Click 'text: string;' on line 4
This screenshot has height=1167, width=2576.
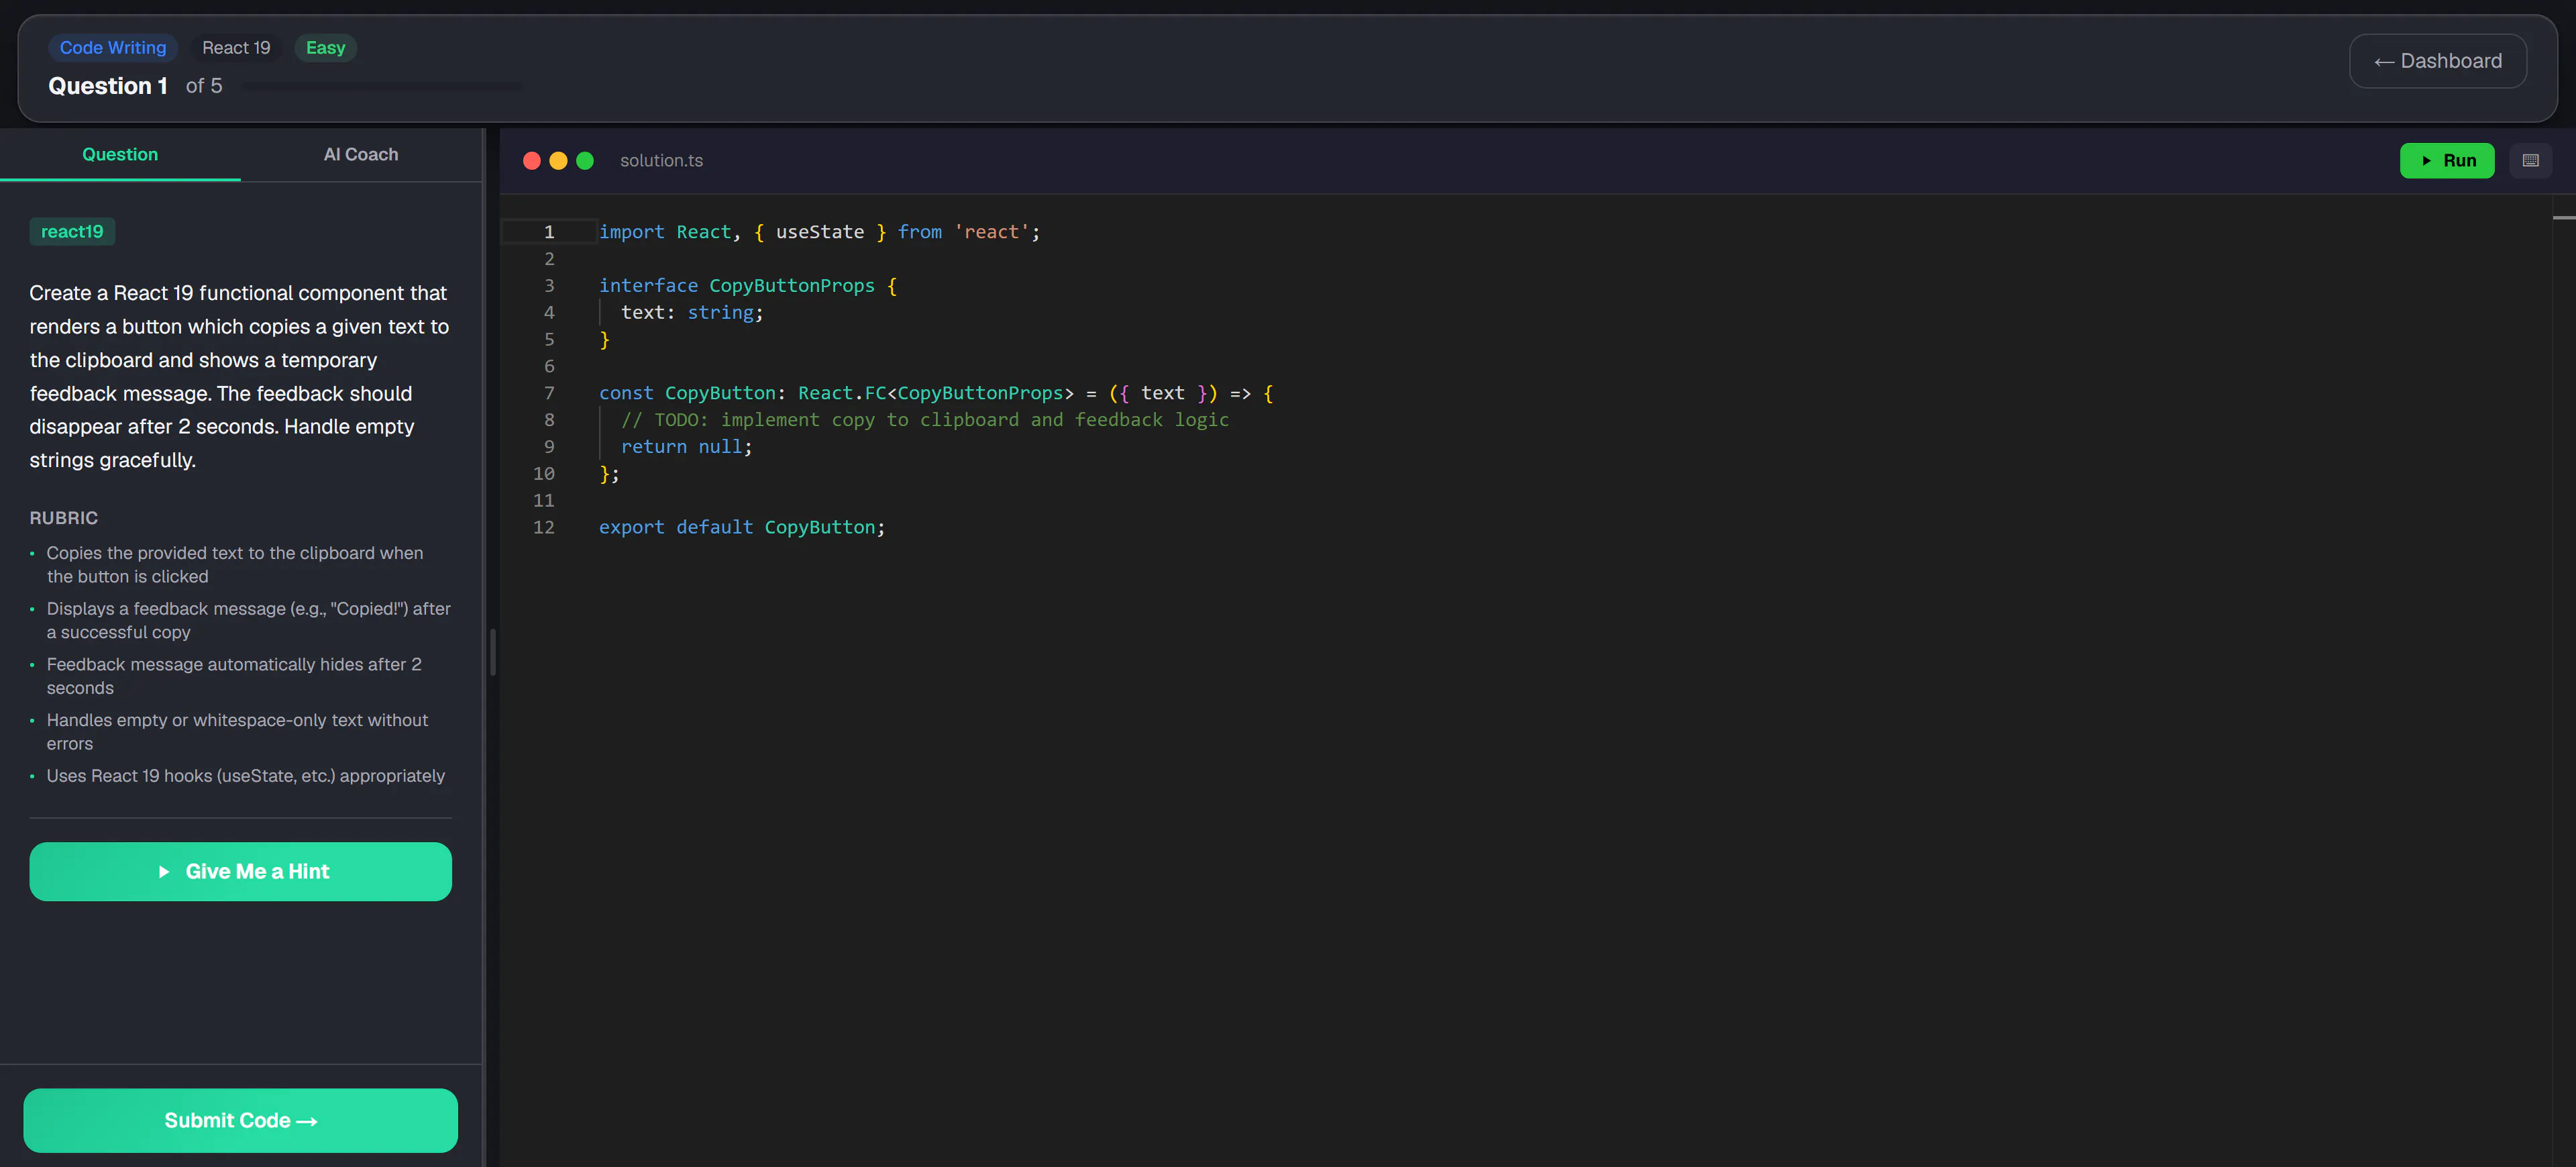(692, 313)
